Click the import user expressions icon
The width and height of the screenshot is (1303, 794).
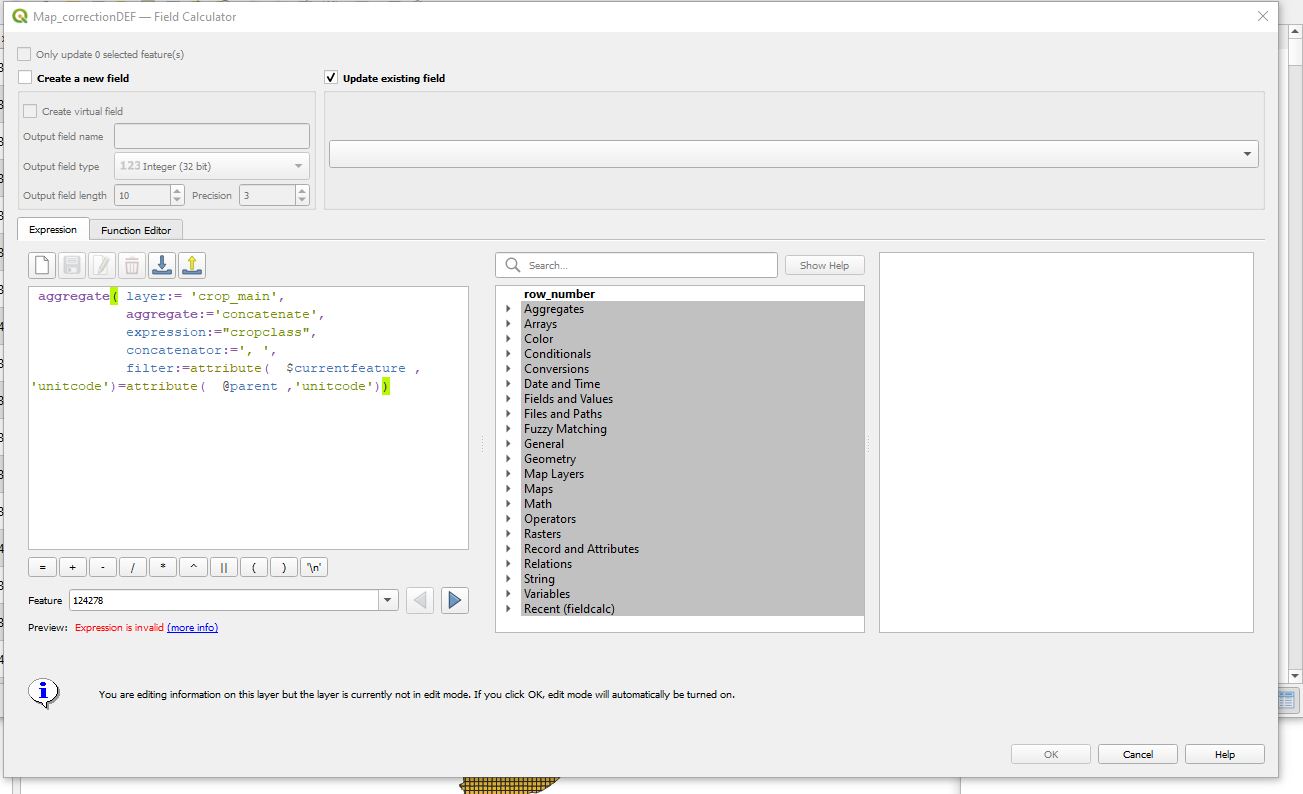[162, 265]
